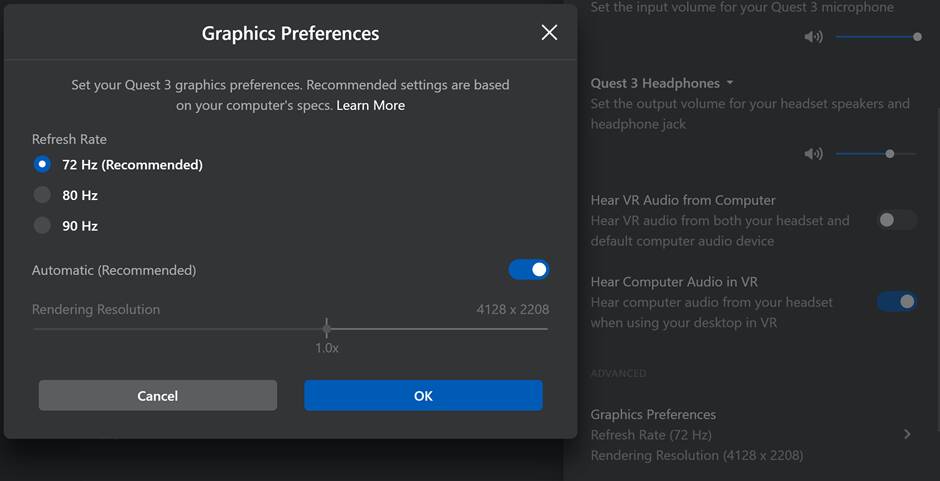Click the headphones output volume speaker icon
The height and width of the screenshot is (481, 940).
click(813, 154)
